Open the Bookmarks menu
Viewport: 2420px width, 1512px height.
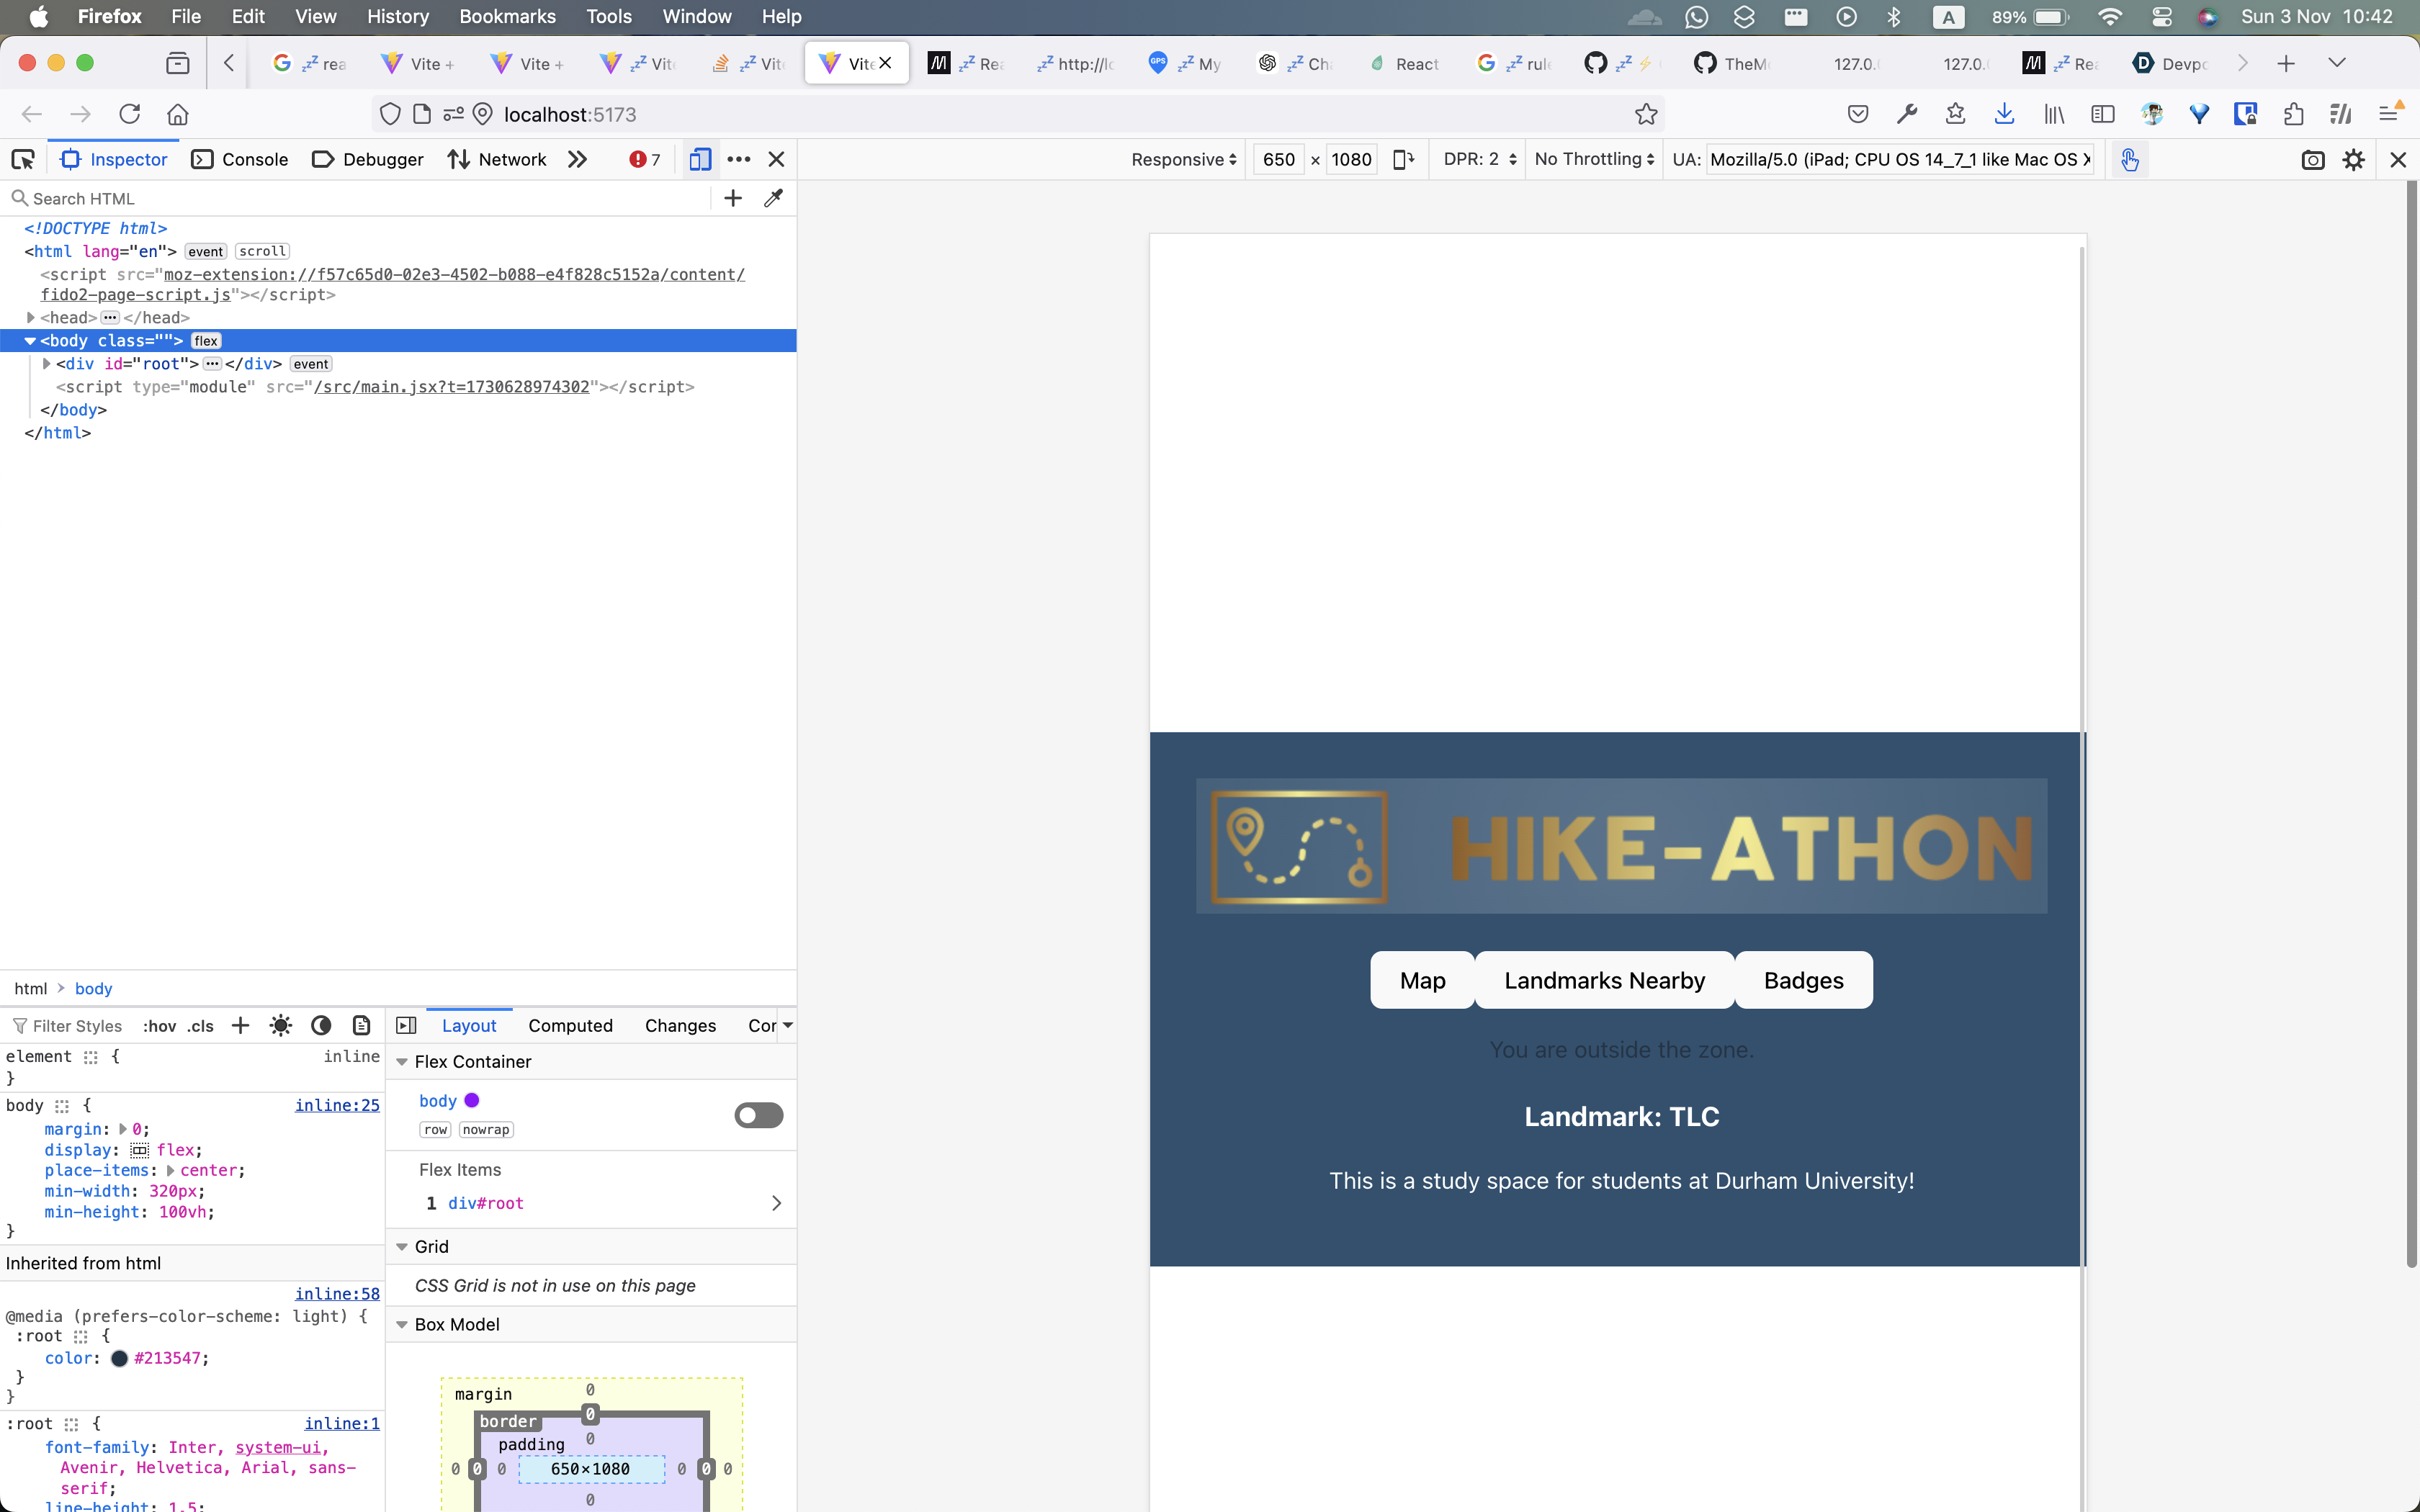coord(507,16)
